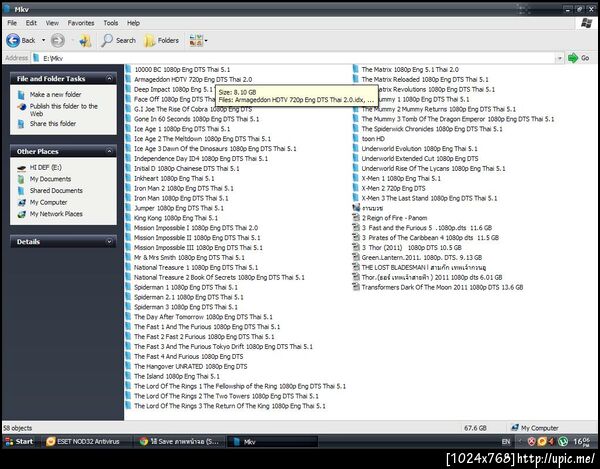Switch to ESET NOD32 Antivirus taskbar button
Viewport: 600px width, 469px height.
click(86, 441)
